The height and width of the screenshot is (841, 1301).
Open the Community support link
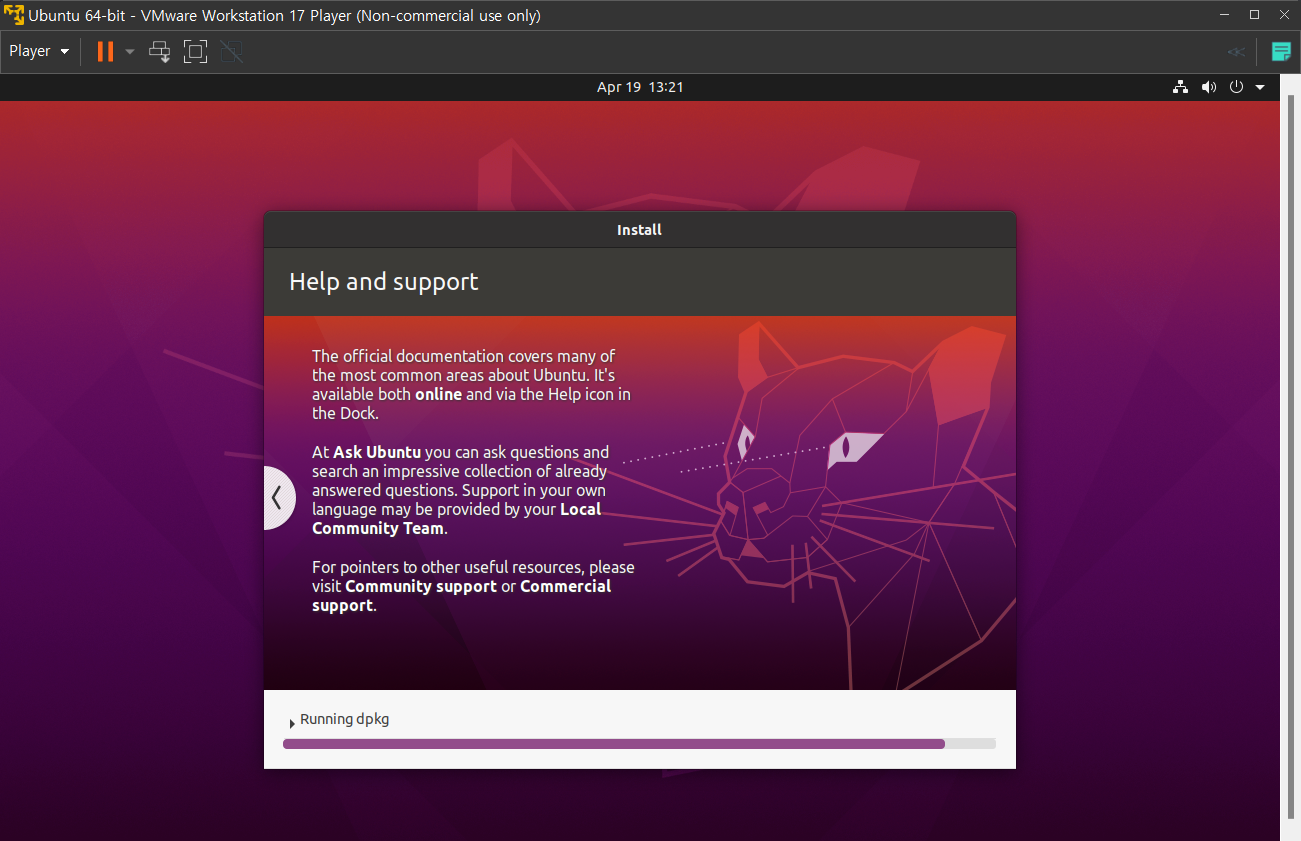point(421,586)
